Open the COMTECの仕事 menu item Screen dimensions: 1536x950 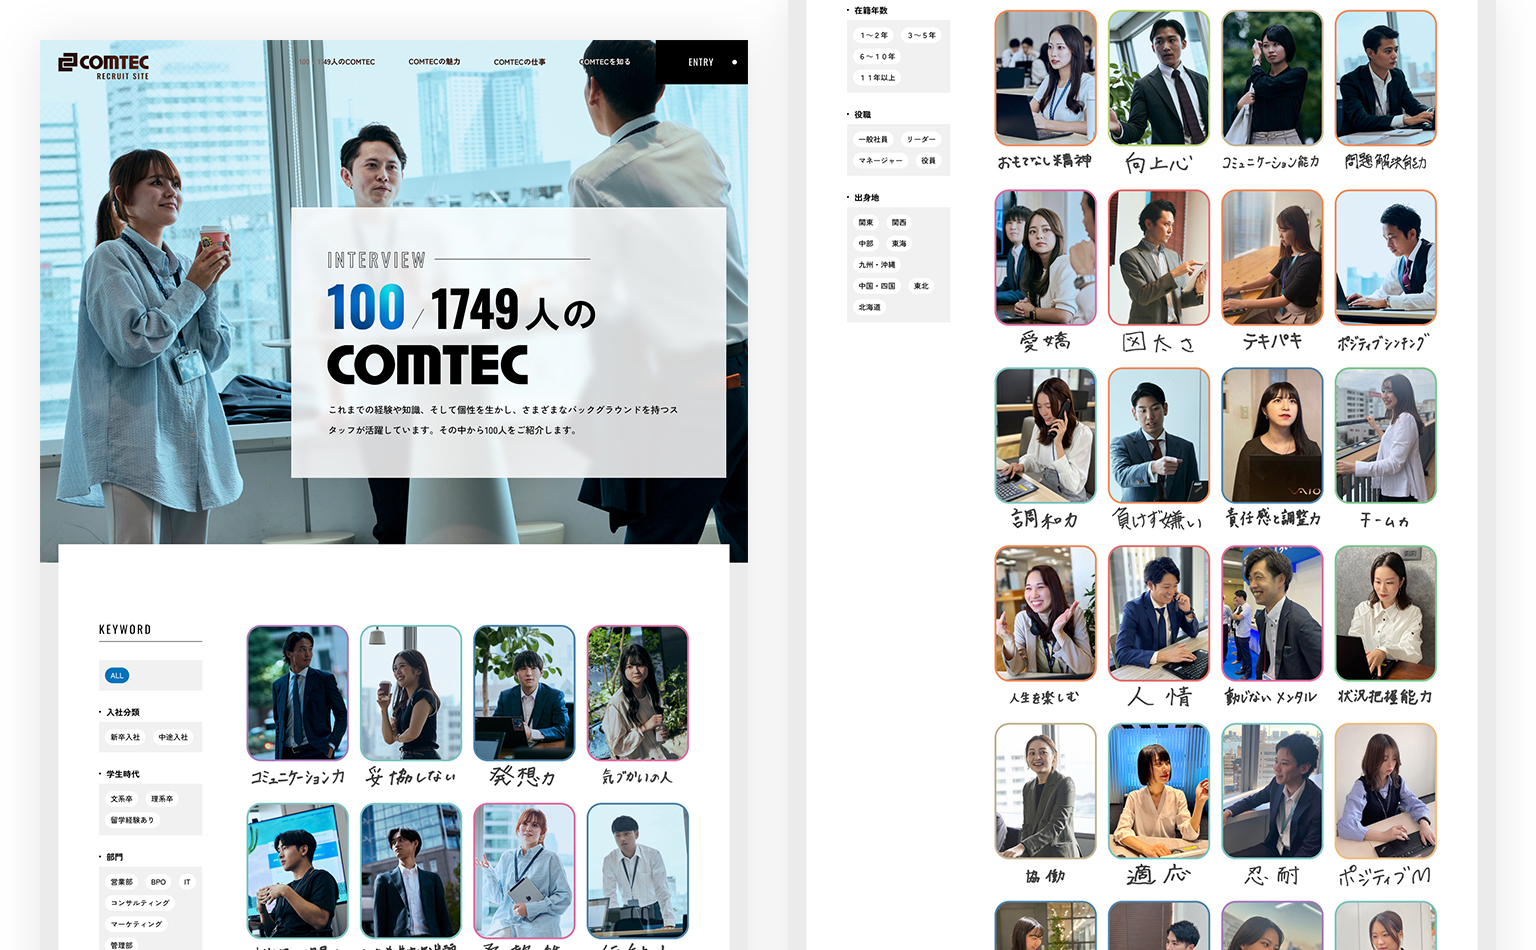[x=519, y=62]
